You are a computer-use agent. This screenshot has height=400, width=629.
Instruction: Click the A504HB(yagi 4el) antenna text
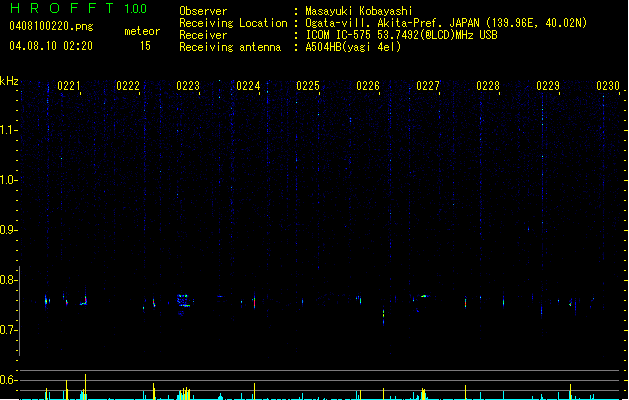tap(353, 47)
